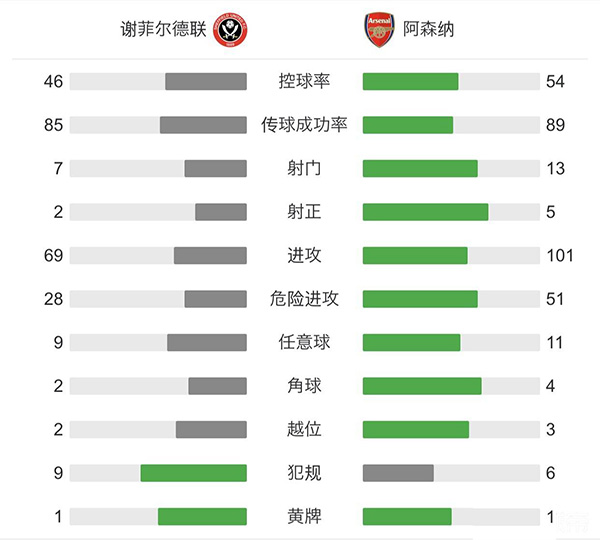Click Arsenal's green possession bar
The height and width of the screenshot is (540, 600).
tap(410, 82)
